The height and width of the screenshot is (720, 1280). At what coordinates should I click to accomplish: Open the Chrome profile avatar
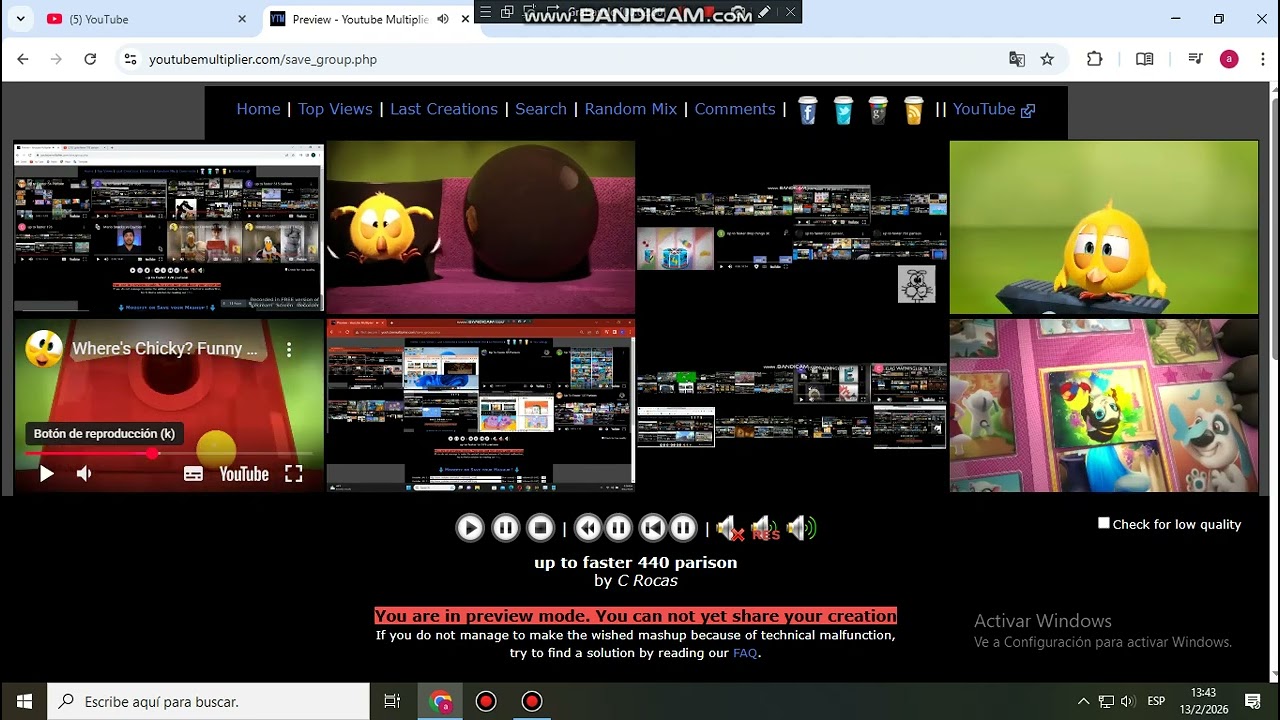click(x=1229, y=59)
